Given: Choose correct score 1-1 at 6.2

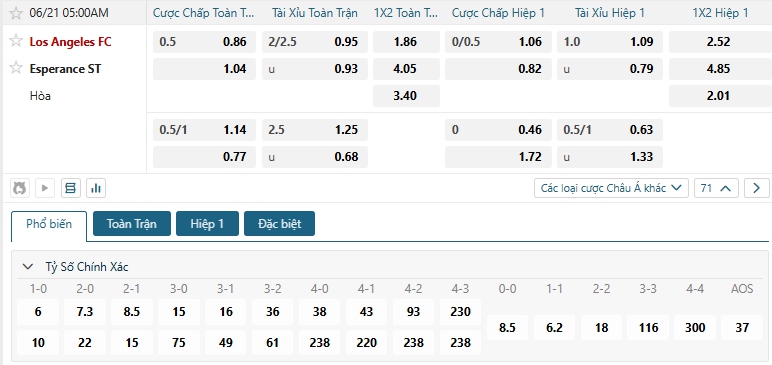Looking at the screenshot, I should pyautogui.click(x=554, y=328).
